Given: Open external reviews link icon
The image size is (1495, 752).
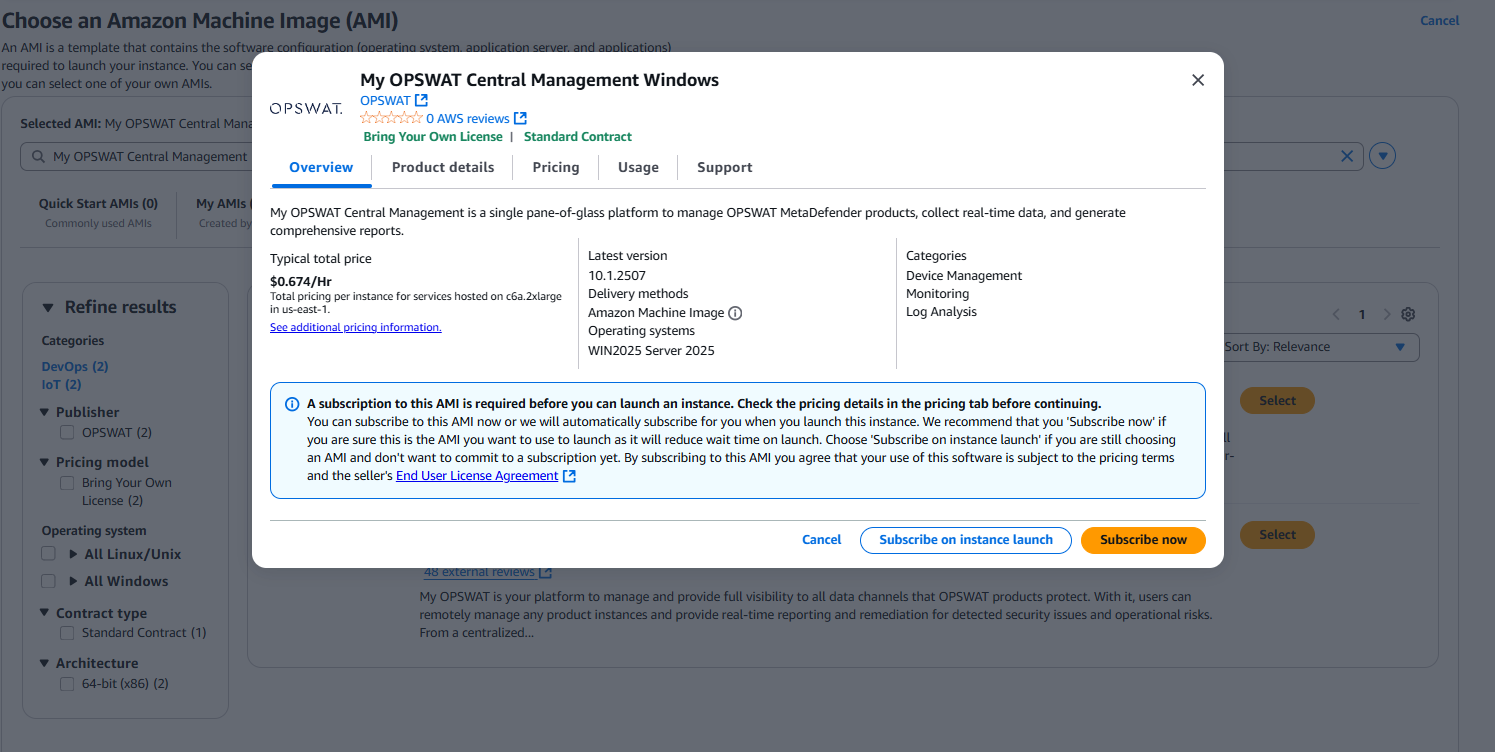Looking at the screenshot, I should (545, 572).
